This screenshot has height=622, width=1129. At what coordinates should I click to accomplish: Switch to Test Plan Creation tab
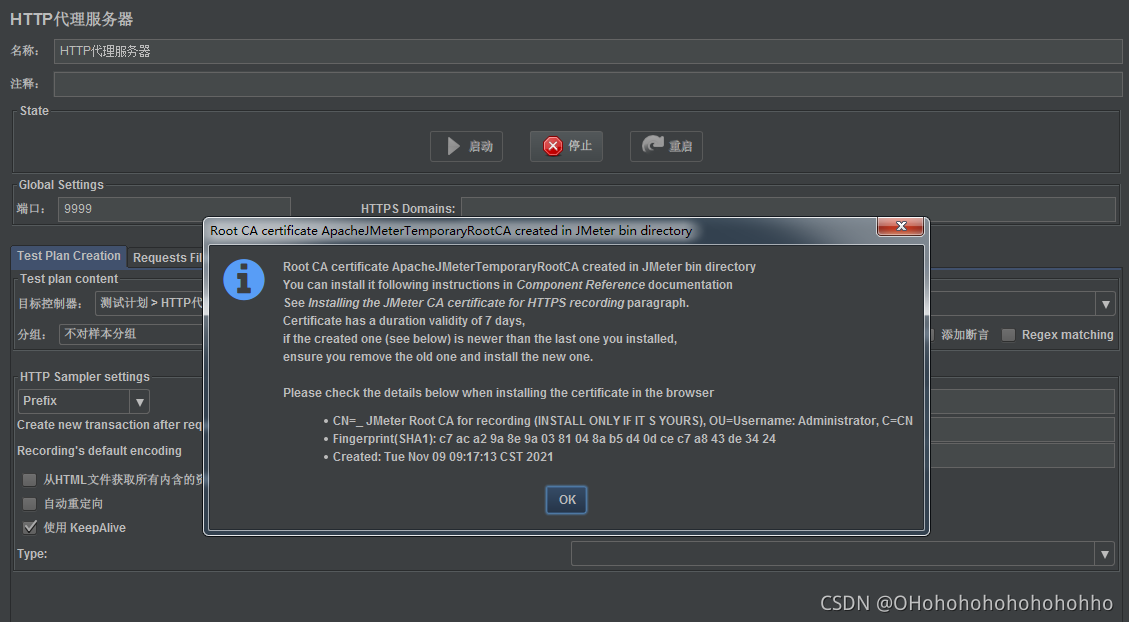coord(69,256)
